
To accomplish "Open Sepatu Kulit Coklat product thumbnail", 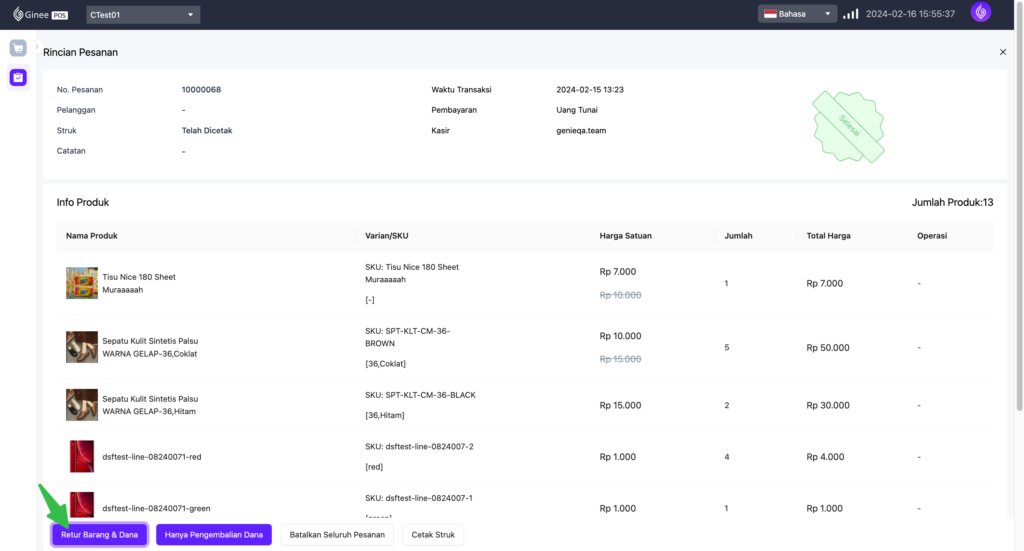I will point(82,347).
